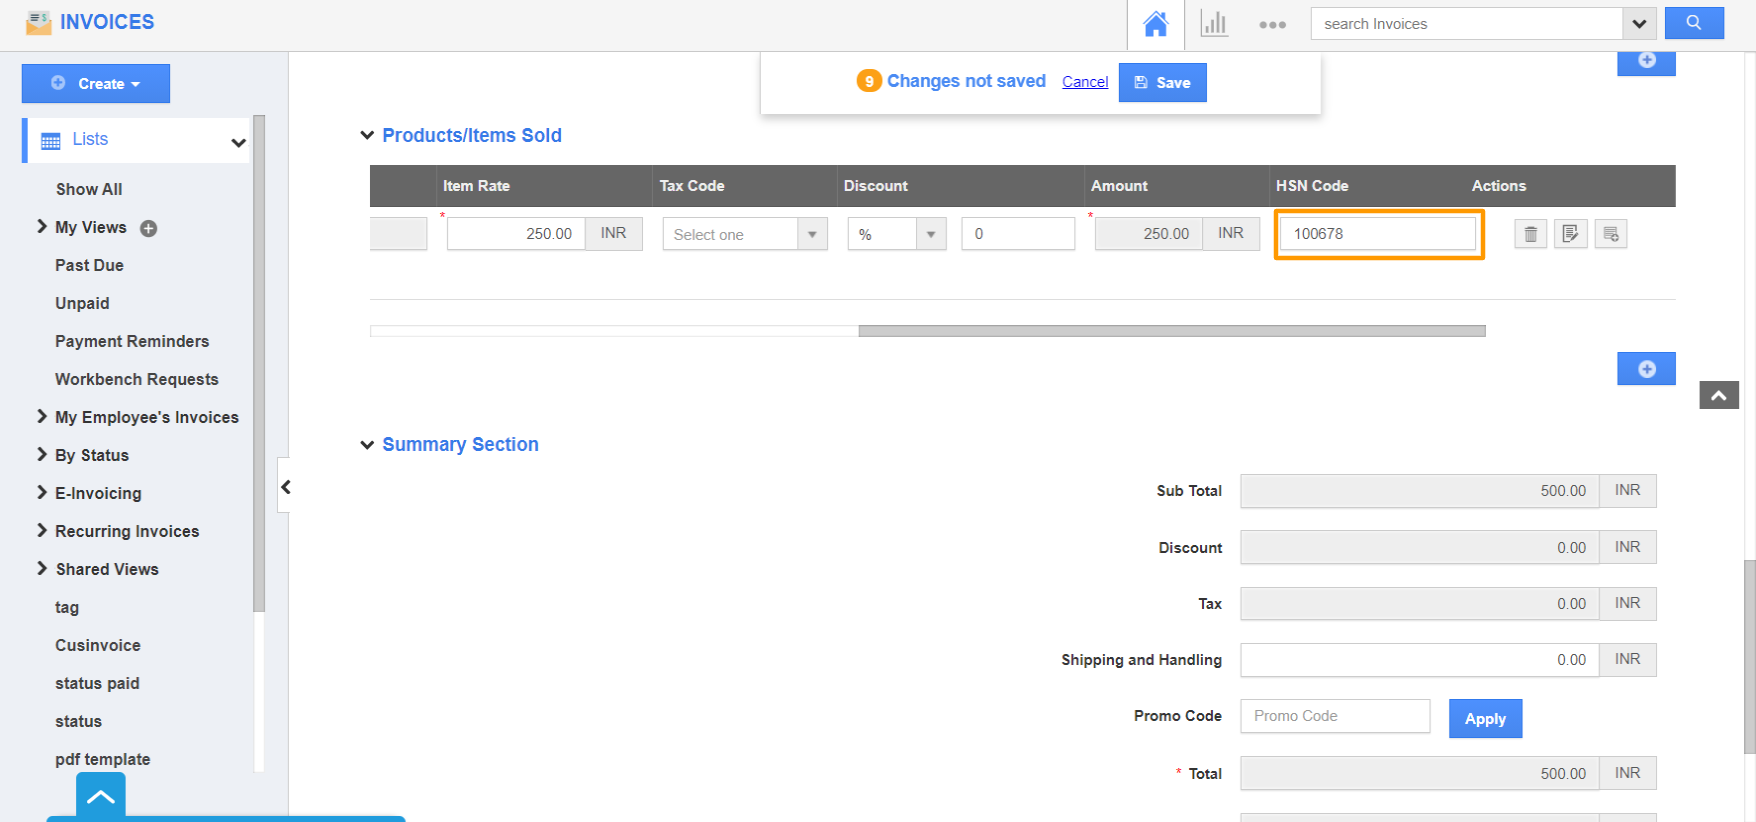Click the add-row icon in Actions column
1756x822 pixels.
pyautogui.click(x=1610, y=234)
